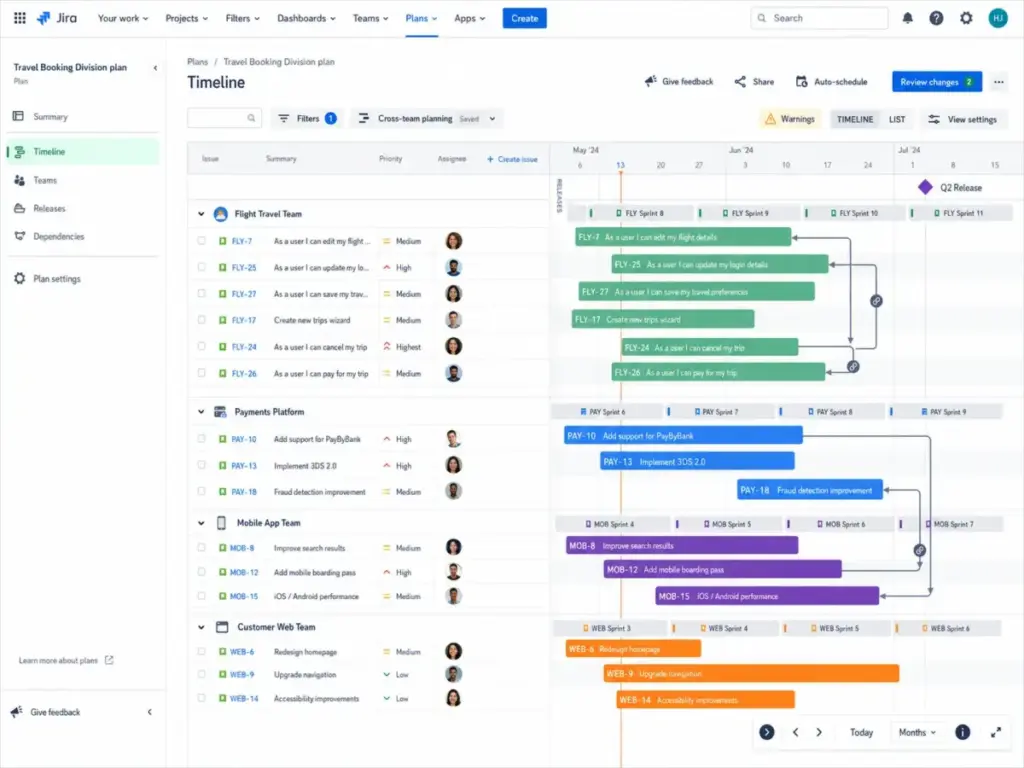Collapse the Customer Web Team group
The height and width of the screenshot is (768, 1024).
(x=201, y=627)
